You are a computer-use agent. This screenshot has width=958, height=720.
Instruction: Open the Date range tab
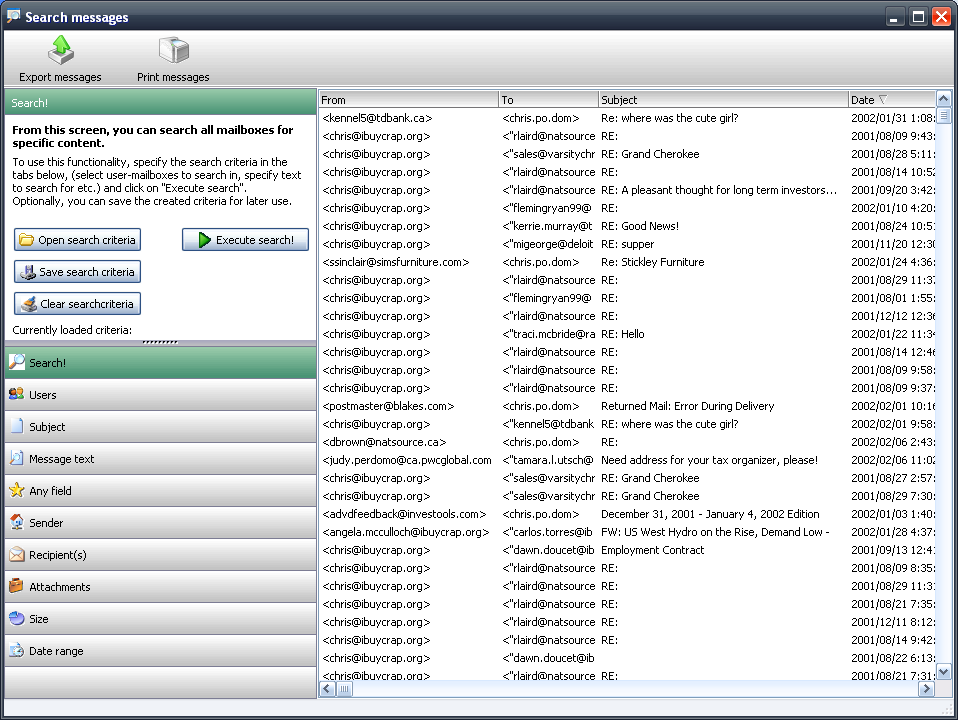pos(160,651)
